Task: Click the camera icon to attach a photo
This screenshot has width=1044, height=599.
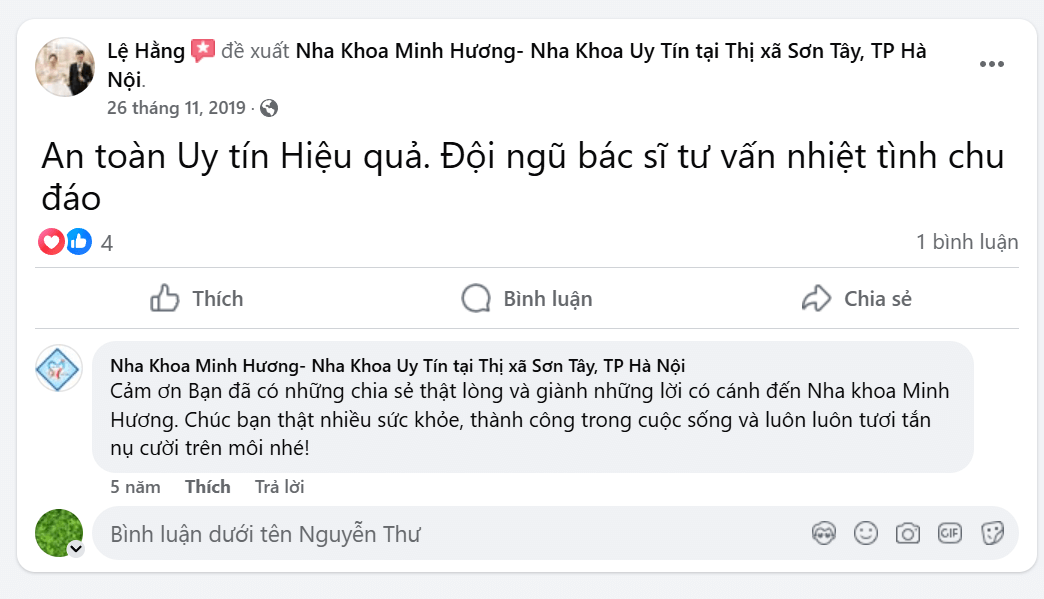Action: [908, 533]
